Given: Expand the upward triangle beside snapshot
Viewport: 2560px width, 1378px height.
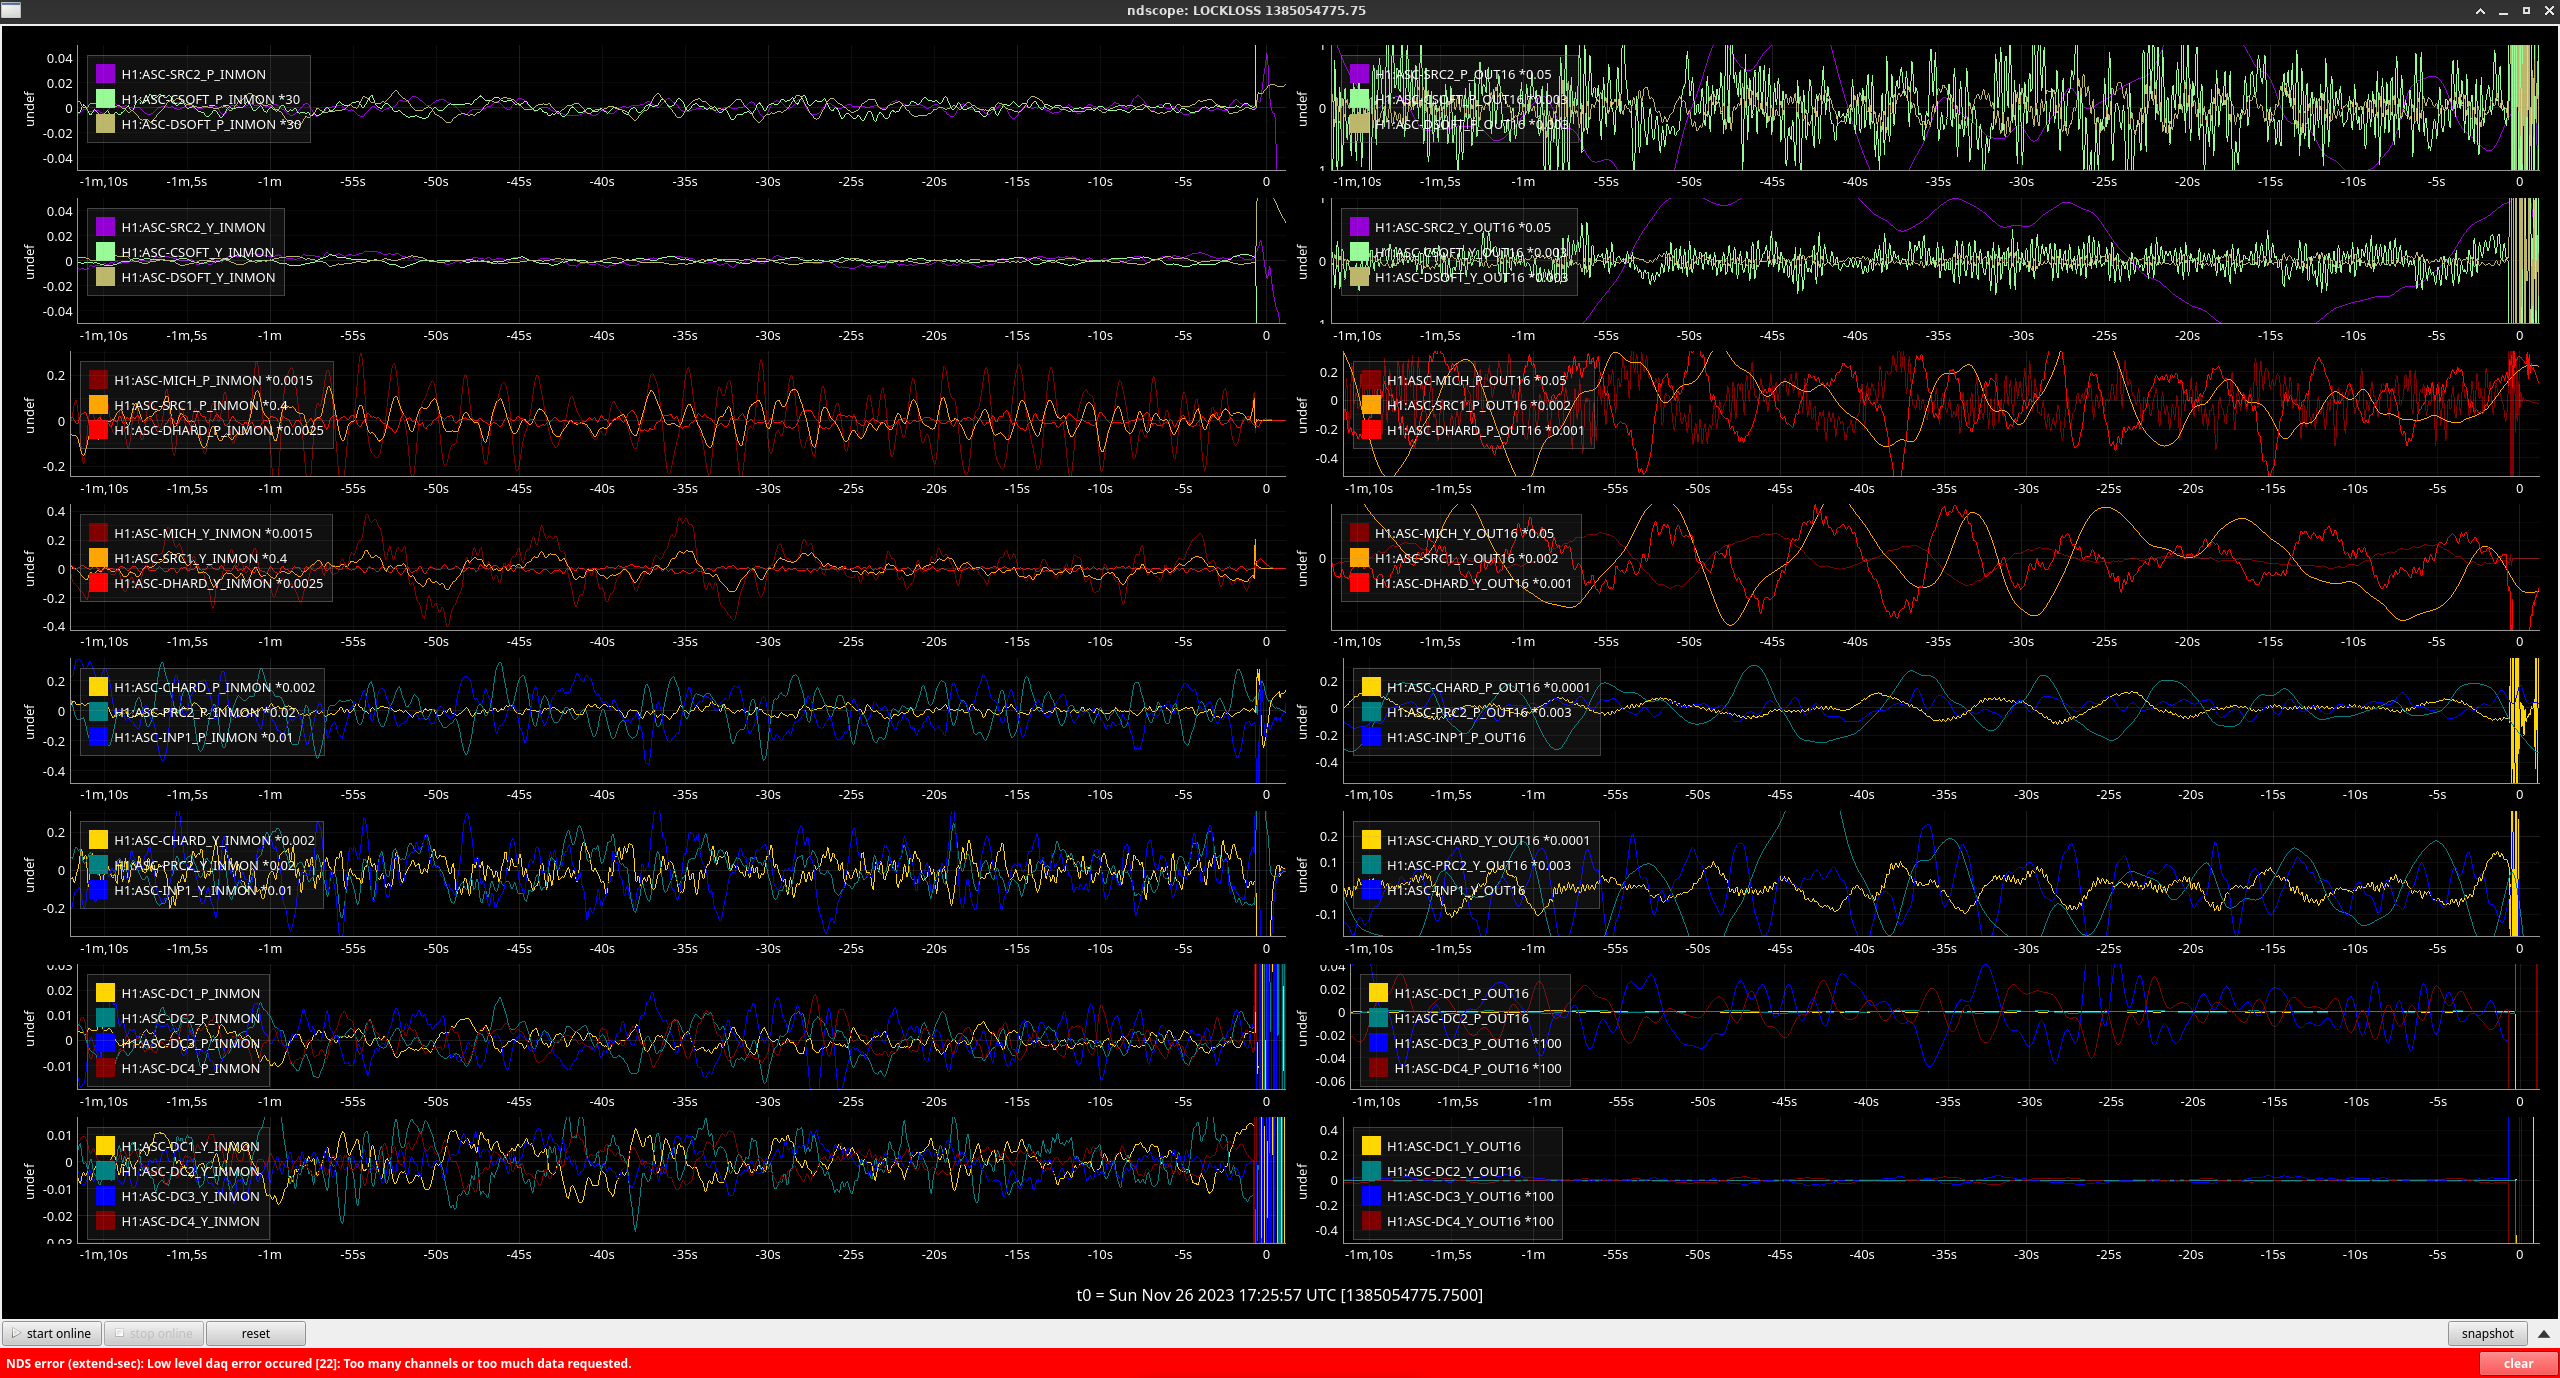Looking at the screenshot, I should point(2544,1333).
